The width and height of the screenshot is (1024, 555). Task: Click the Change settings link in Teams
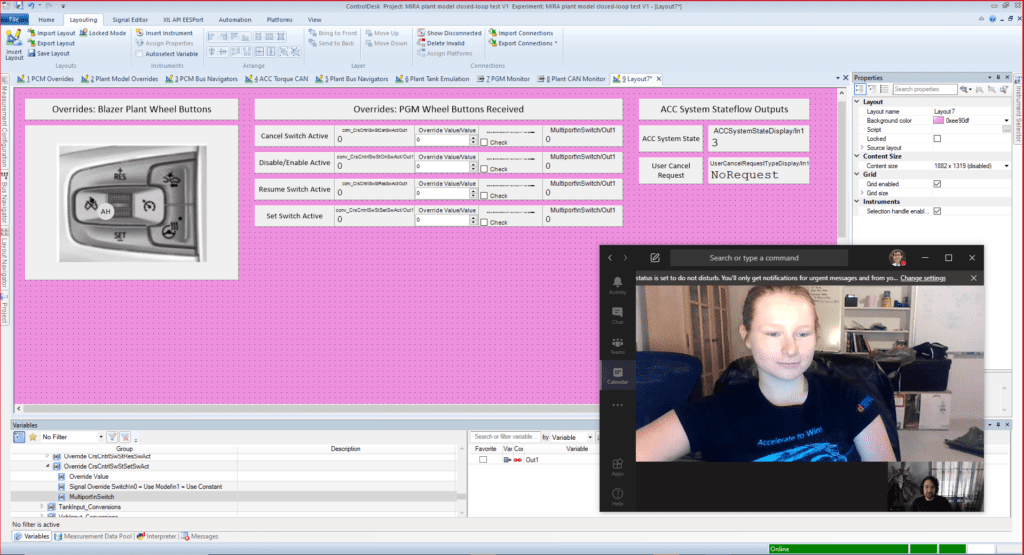(922, 278)
